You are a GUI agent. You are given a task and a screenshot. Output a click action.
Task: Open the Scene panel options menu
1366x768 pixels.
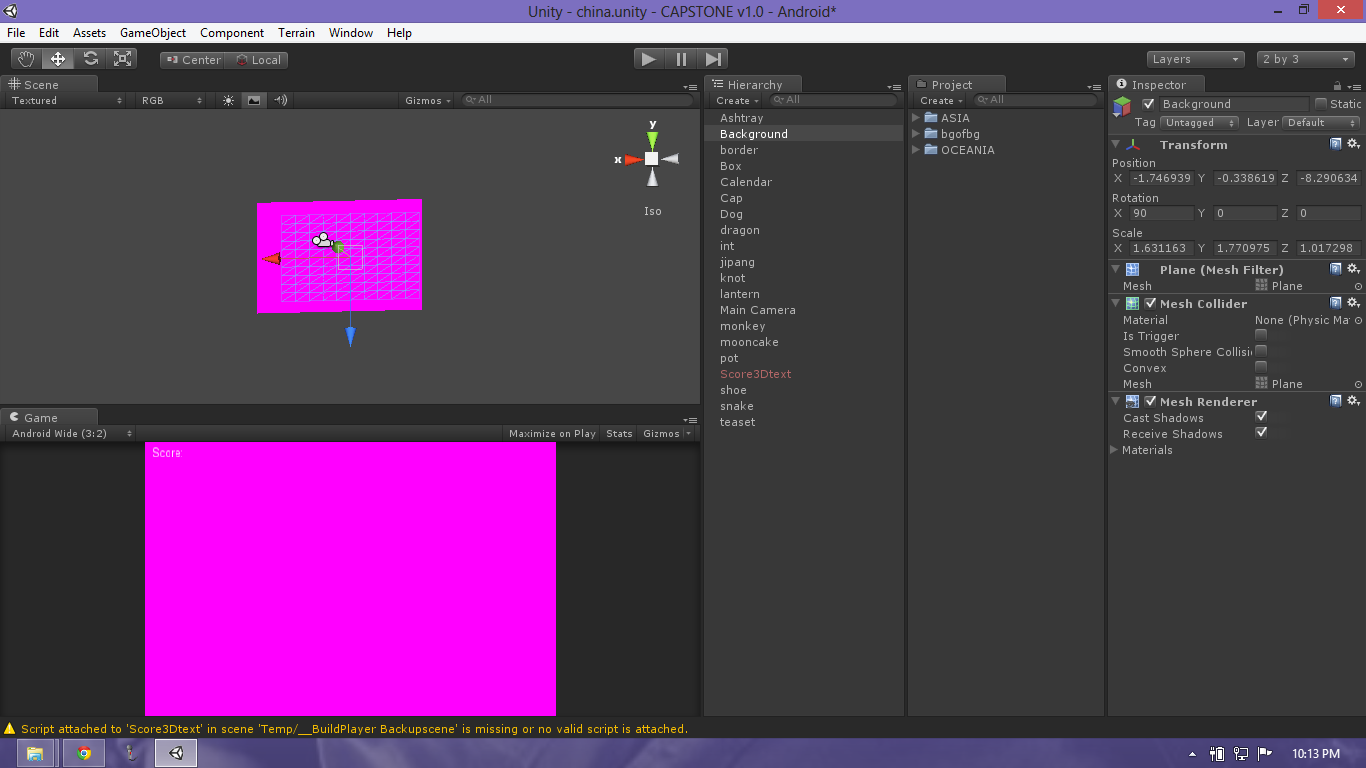(x=690, y=86)
